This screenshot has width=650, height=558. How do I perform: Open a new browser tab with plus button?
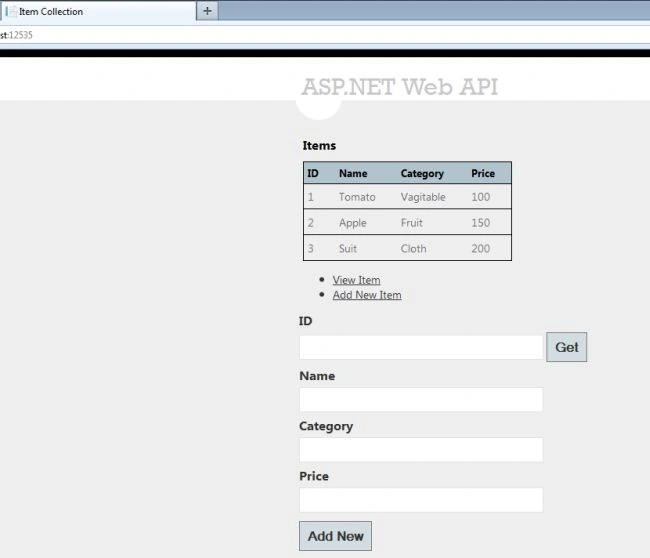207,11
